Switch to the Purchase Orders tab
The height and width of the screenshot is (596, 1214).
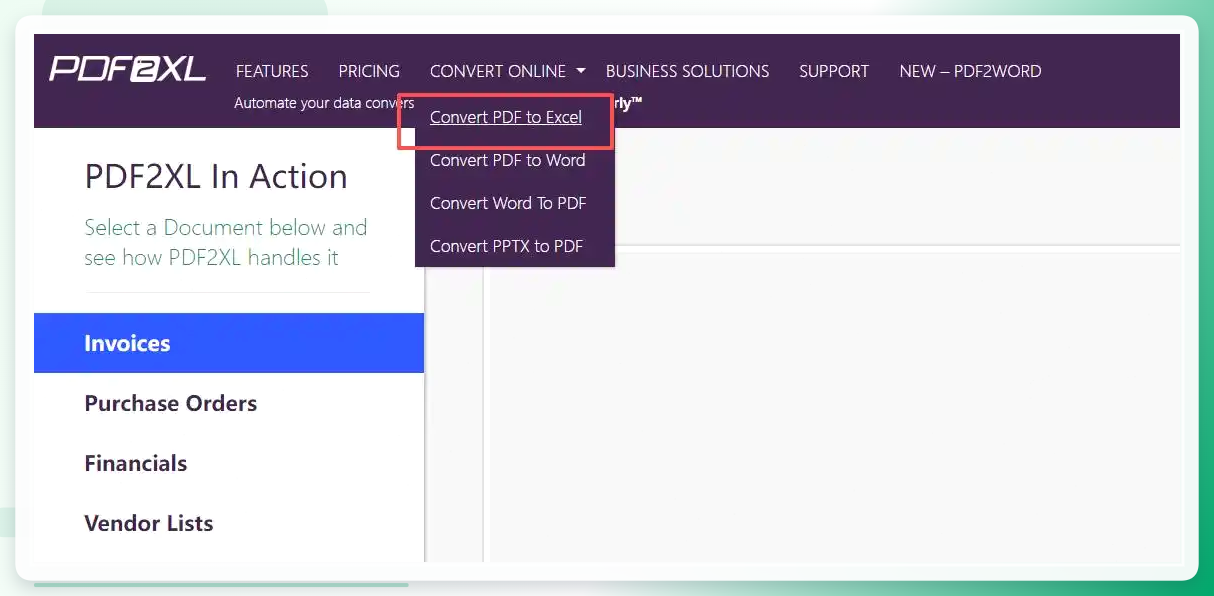click(229, 403)
